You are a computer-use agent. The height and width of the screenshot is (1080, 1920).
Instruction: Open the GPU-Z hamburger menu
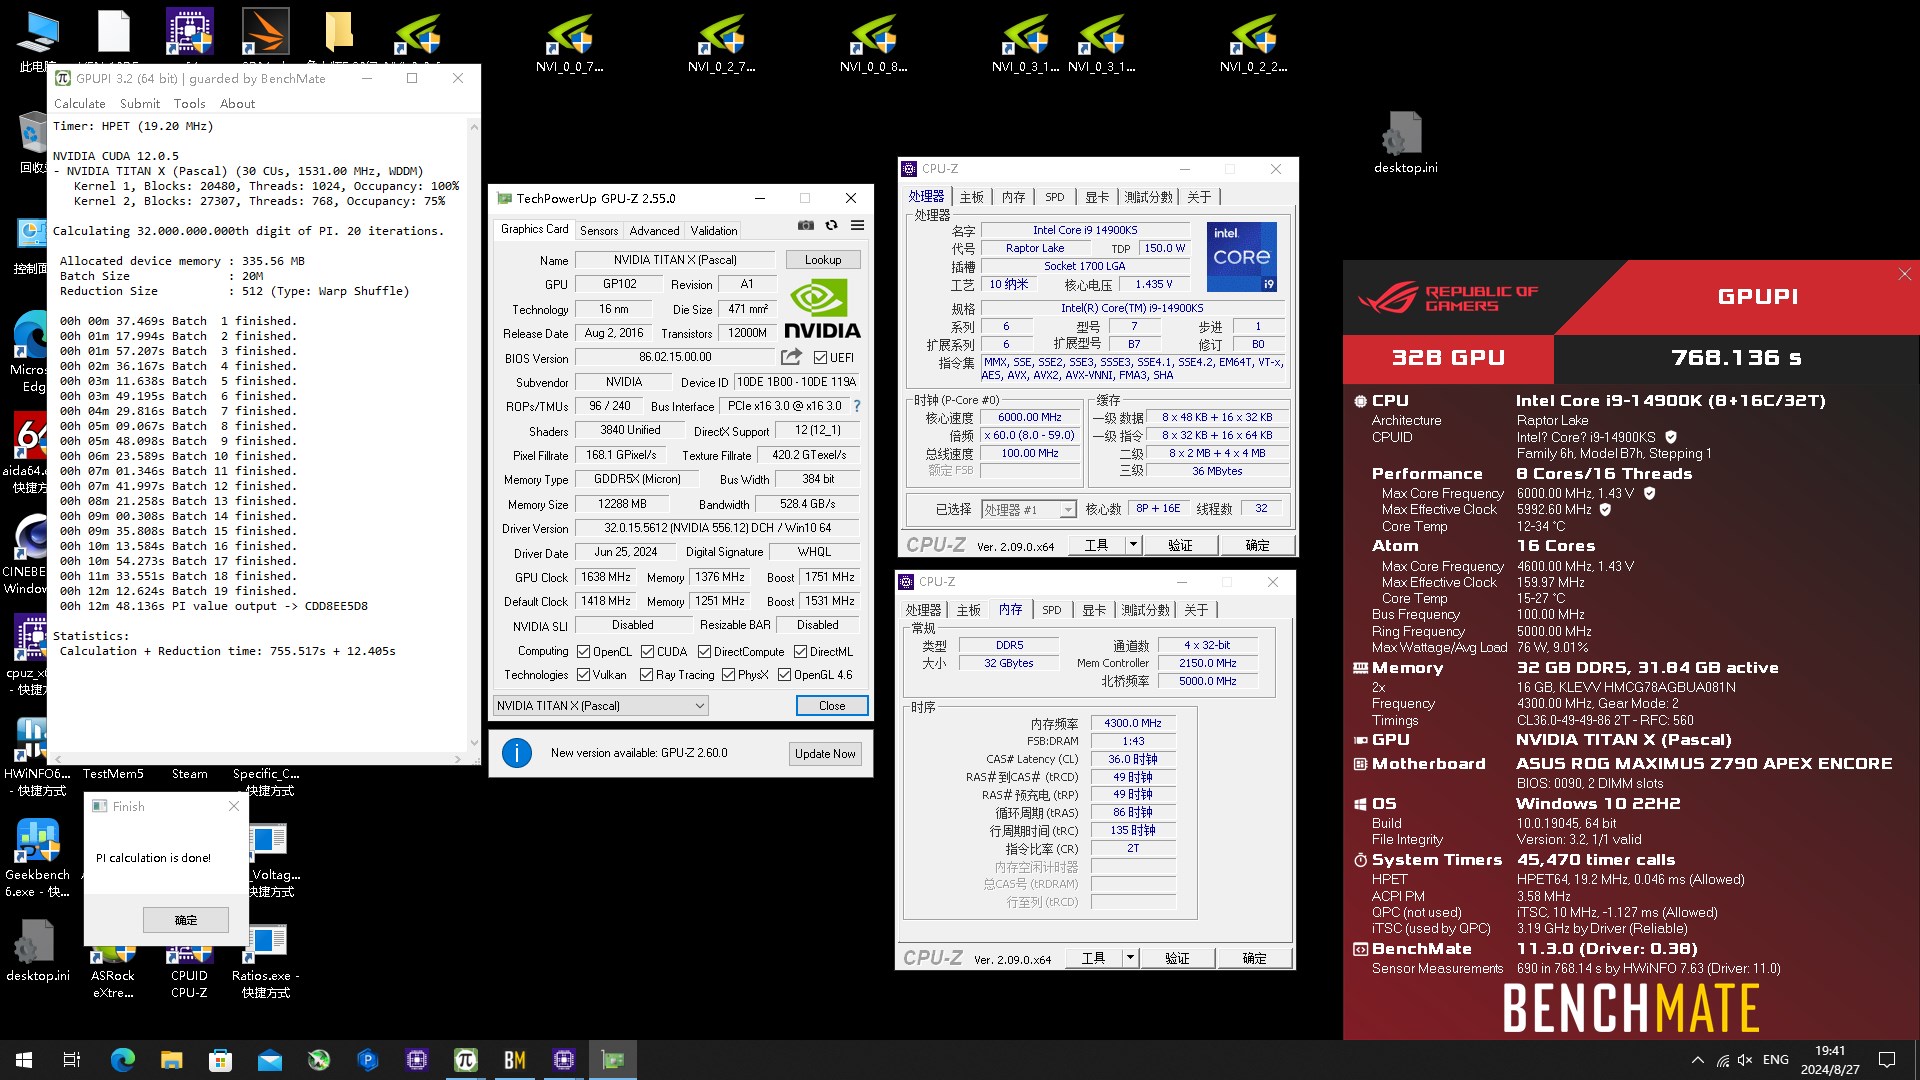857,226
